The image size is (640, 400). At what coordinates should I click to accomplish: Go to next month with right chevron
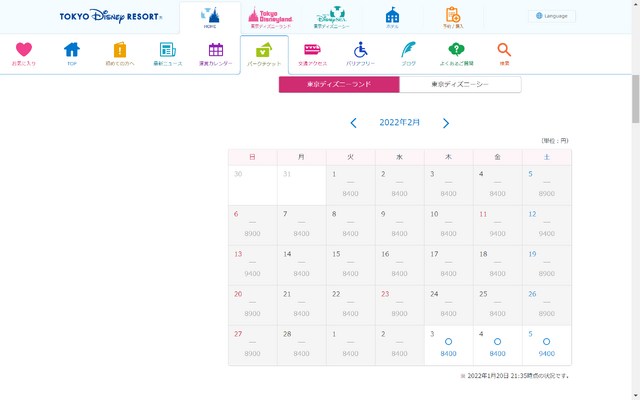point(446,123)
